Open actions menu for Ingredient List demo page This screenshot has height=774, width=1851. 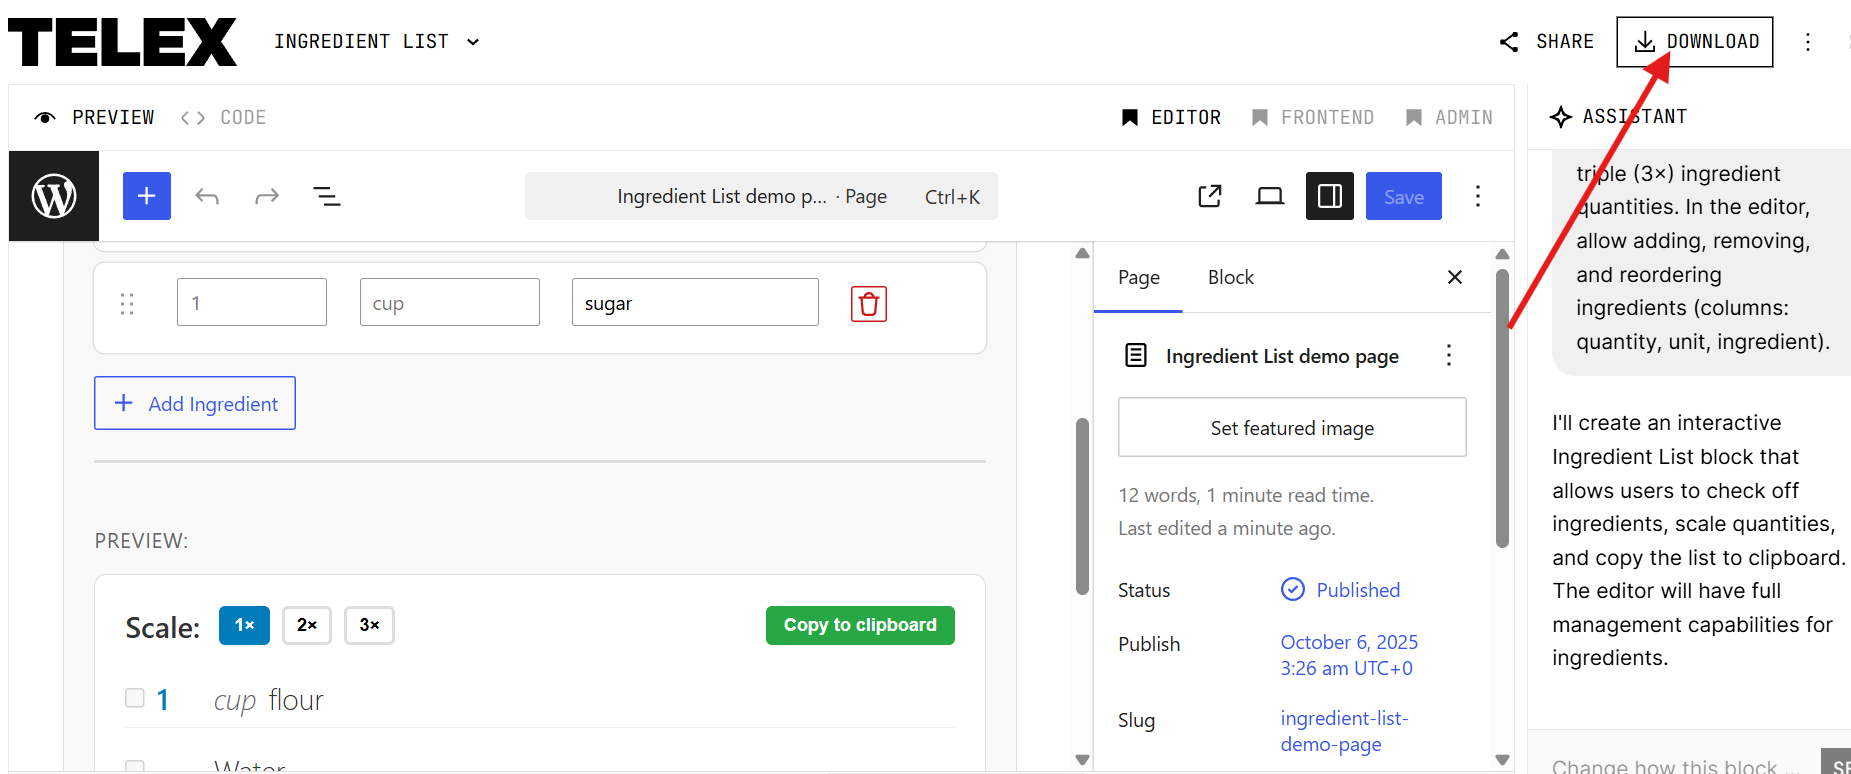tap(1448, 356)
